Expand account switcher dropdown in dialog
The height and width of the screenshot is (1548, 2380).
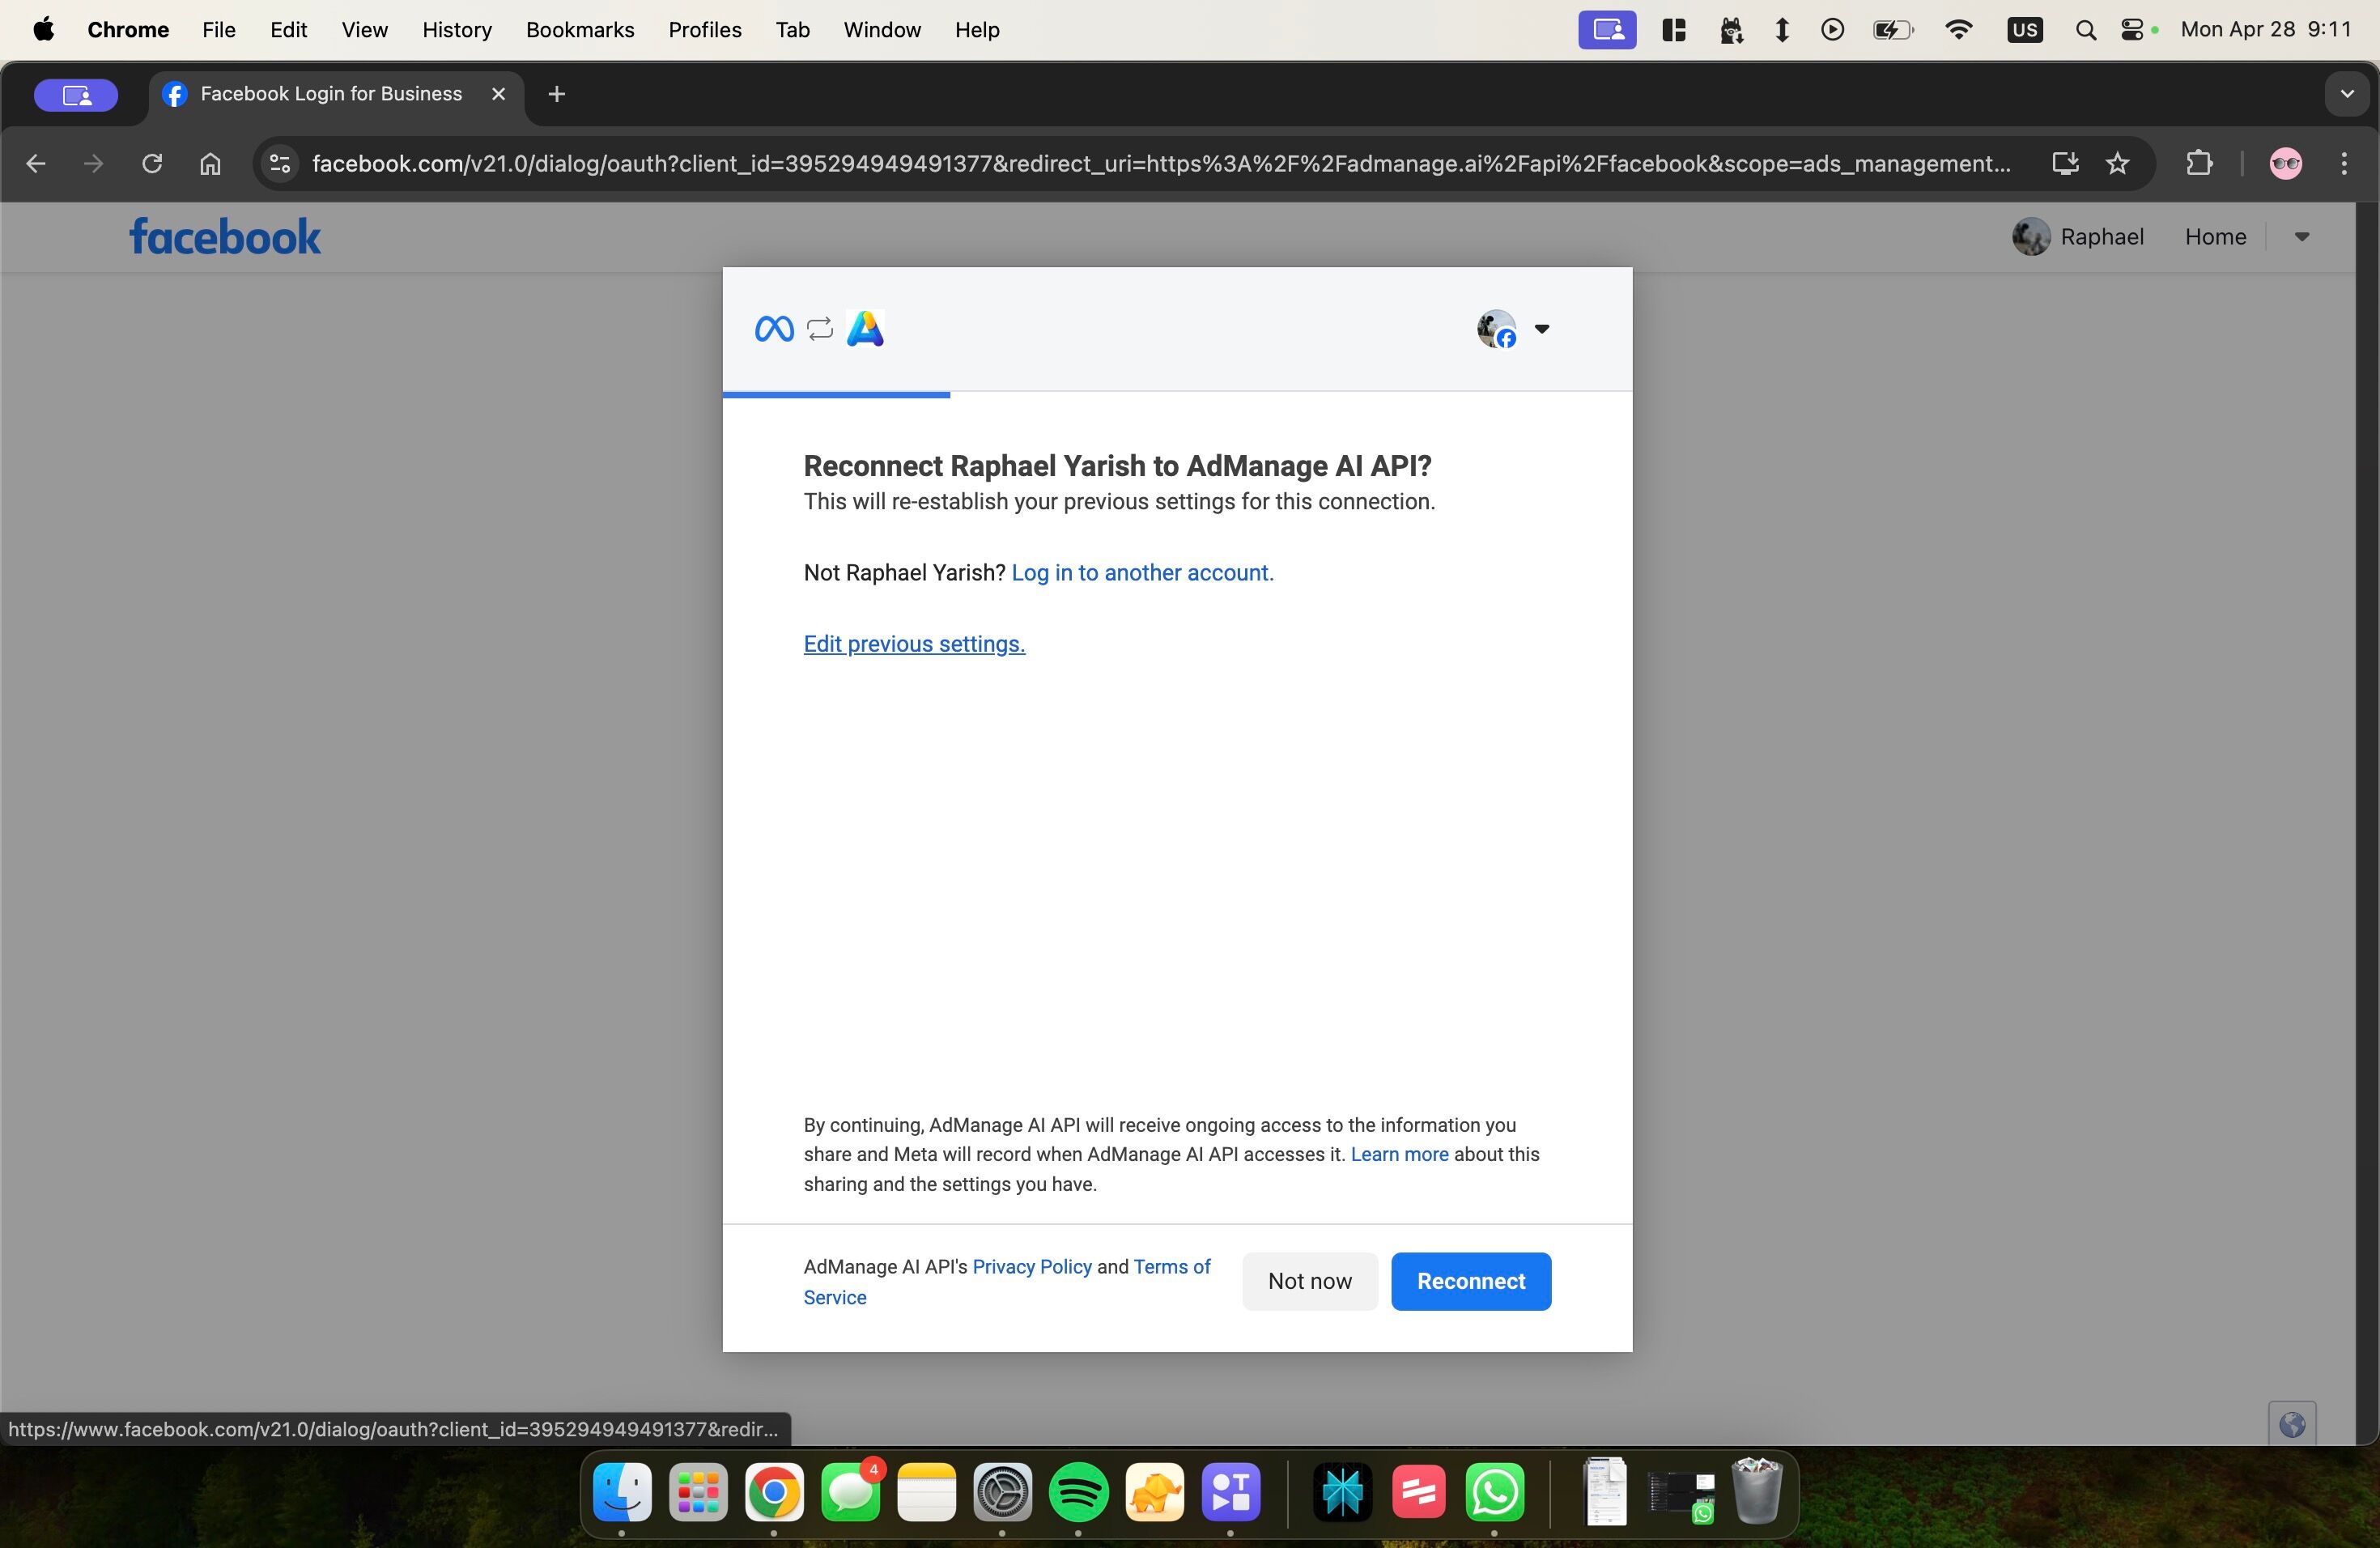1540,329
